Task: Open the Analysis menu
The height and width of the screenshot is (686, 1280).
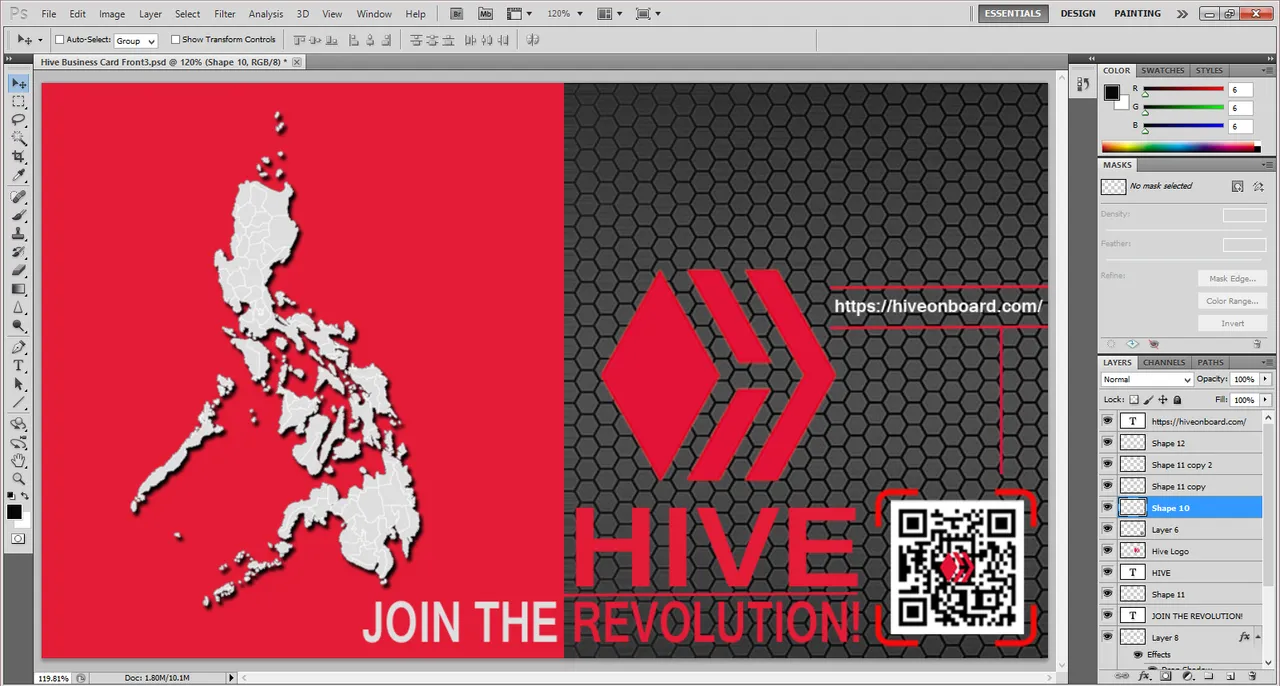Action: click(x=266, y=14)
